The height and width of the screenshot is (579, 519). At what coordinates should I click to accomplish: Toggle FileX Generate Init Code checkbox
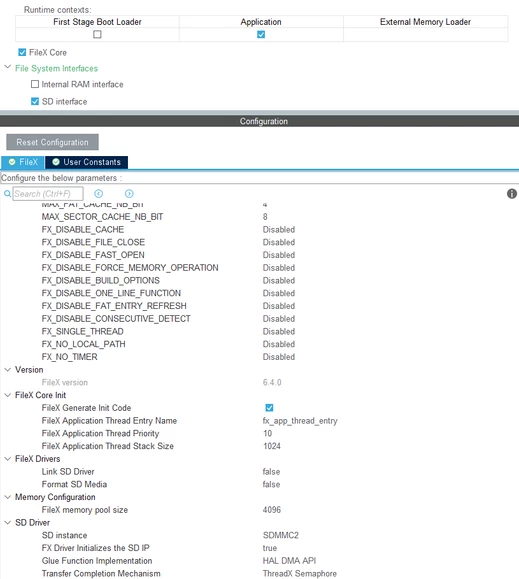point(269,408)
